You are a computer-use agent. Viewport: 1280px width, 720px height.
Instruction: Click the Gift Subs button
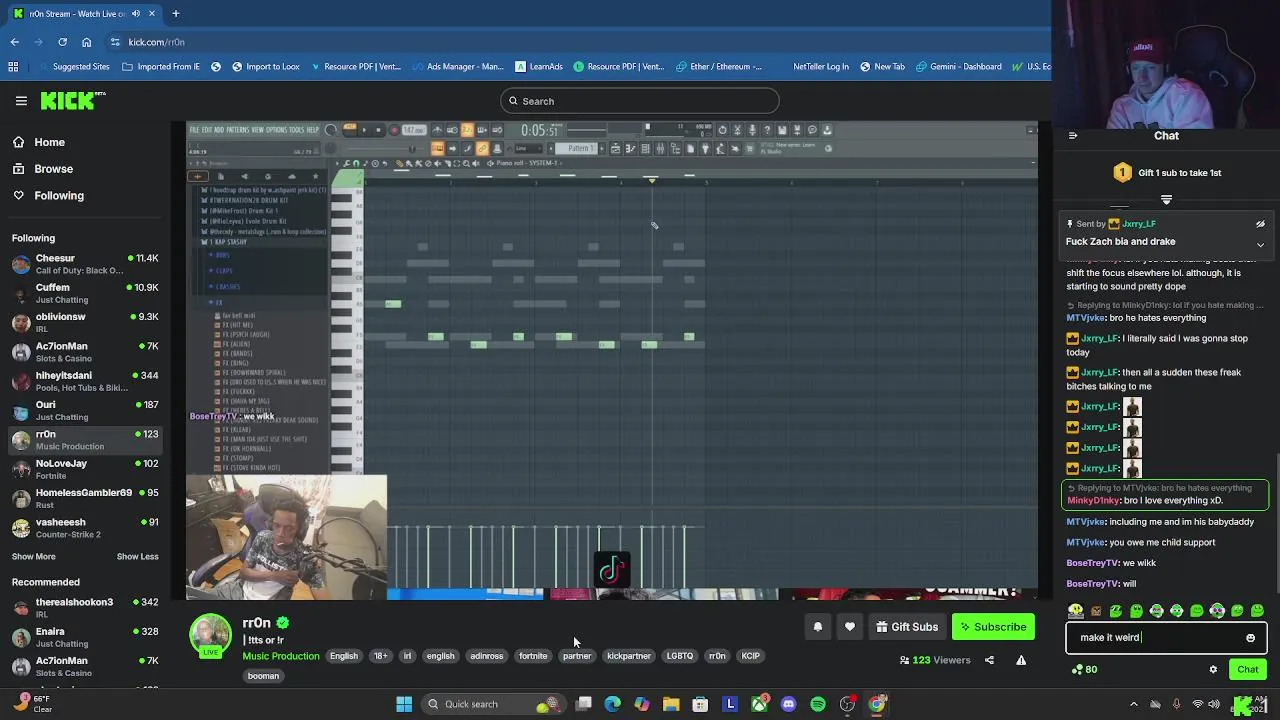pyautogui.click(x=908, y=627)
